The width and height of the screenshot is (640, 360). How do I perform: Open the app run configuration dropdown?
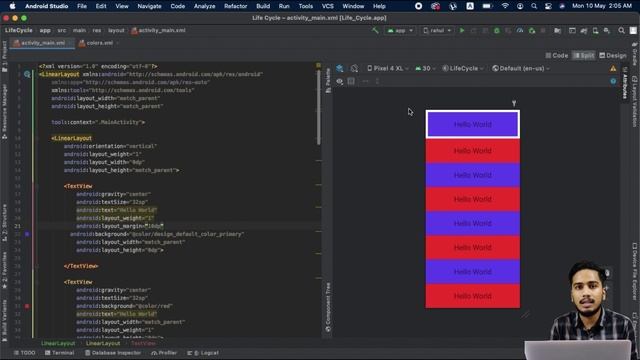[x=400, y=31]
